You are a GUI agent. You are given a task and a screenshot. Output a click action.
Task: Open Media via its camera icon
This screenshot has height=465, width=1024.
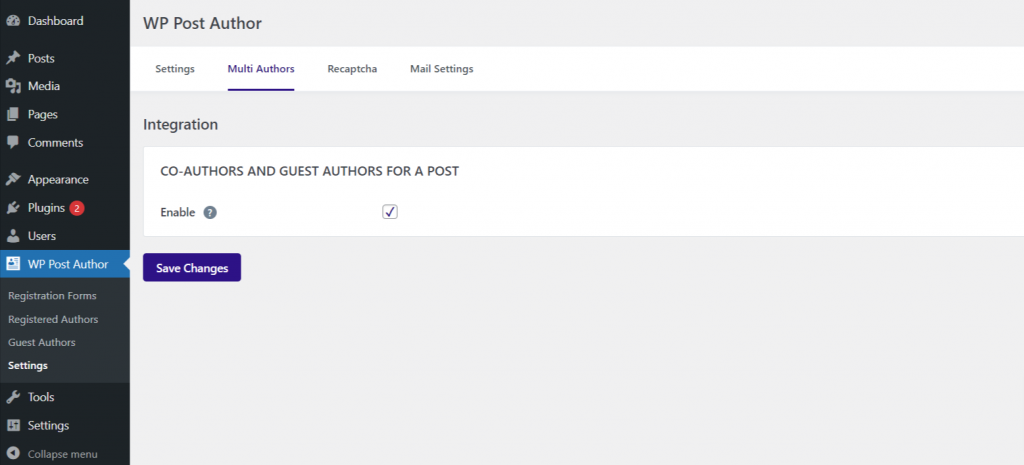[x=12, y=86]
